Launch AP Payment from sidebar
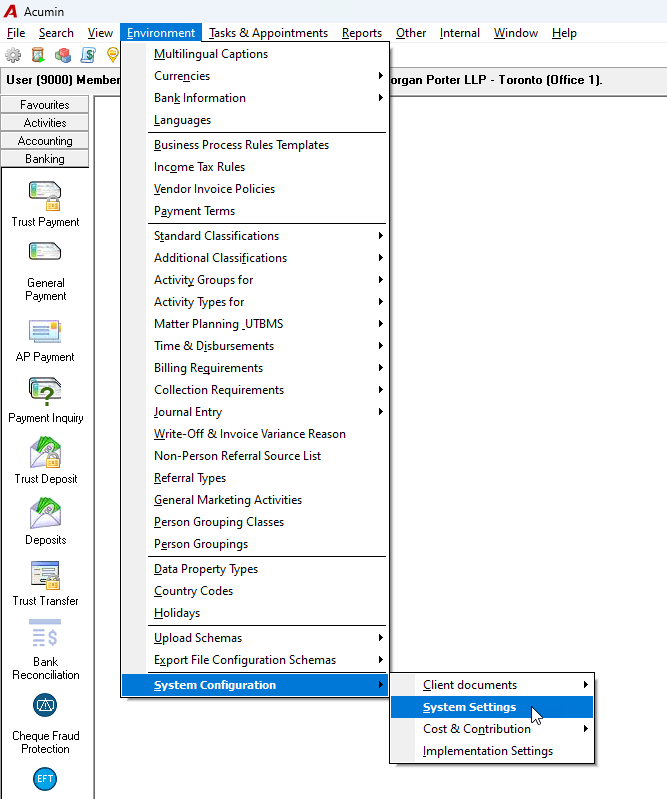The height and width of the screenshot is (799, 667). [45, 340]
